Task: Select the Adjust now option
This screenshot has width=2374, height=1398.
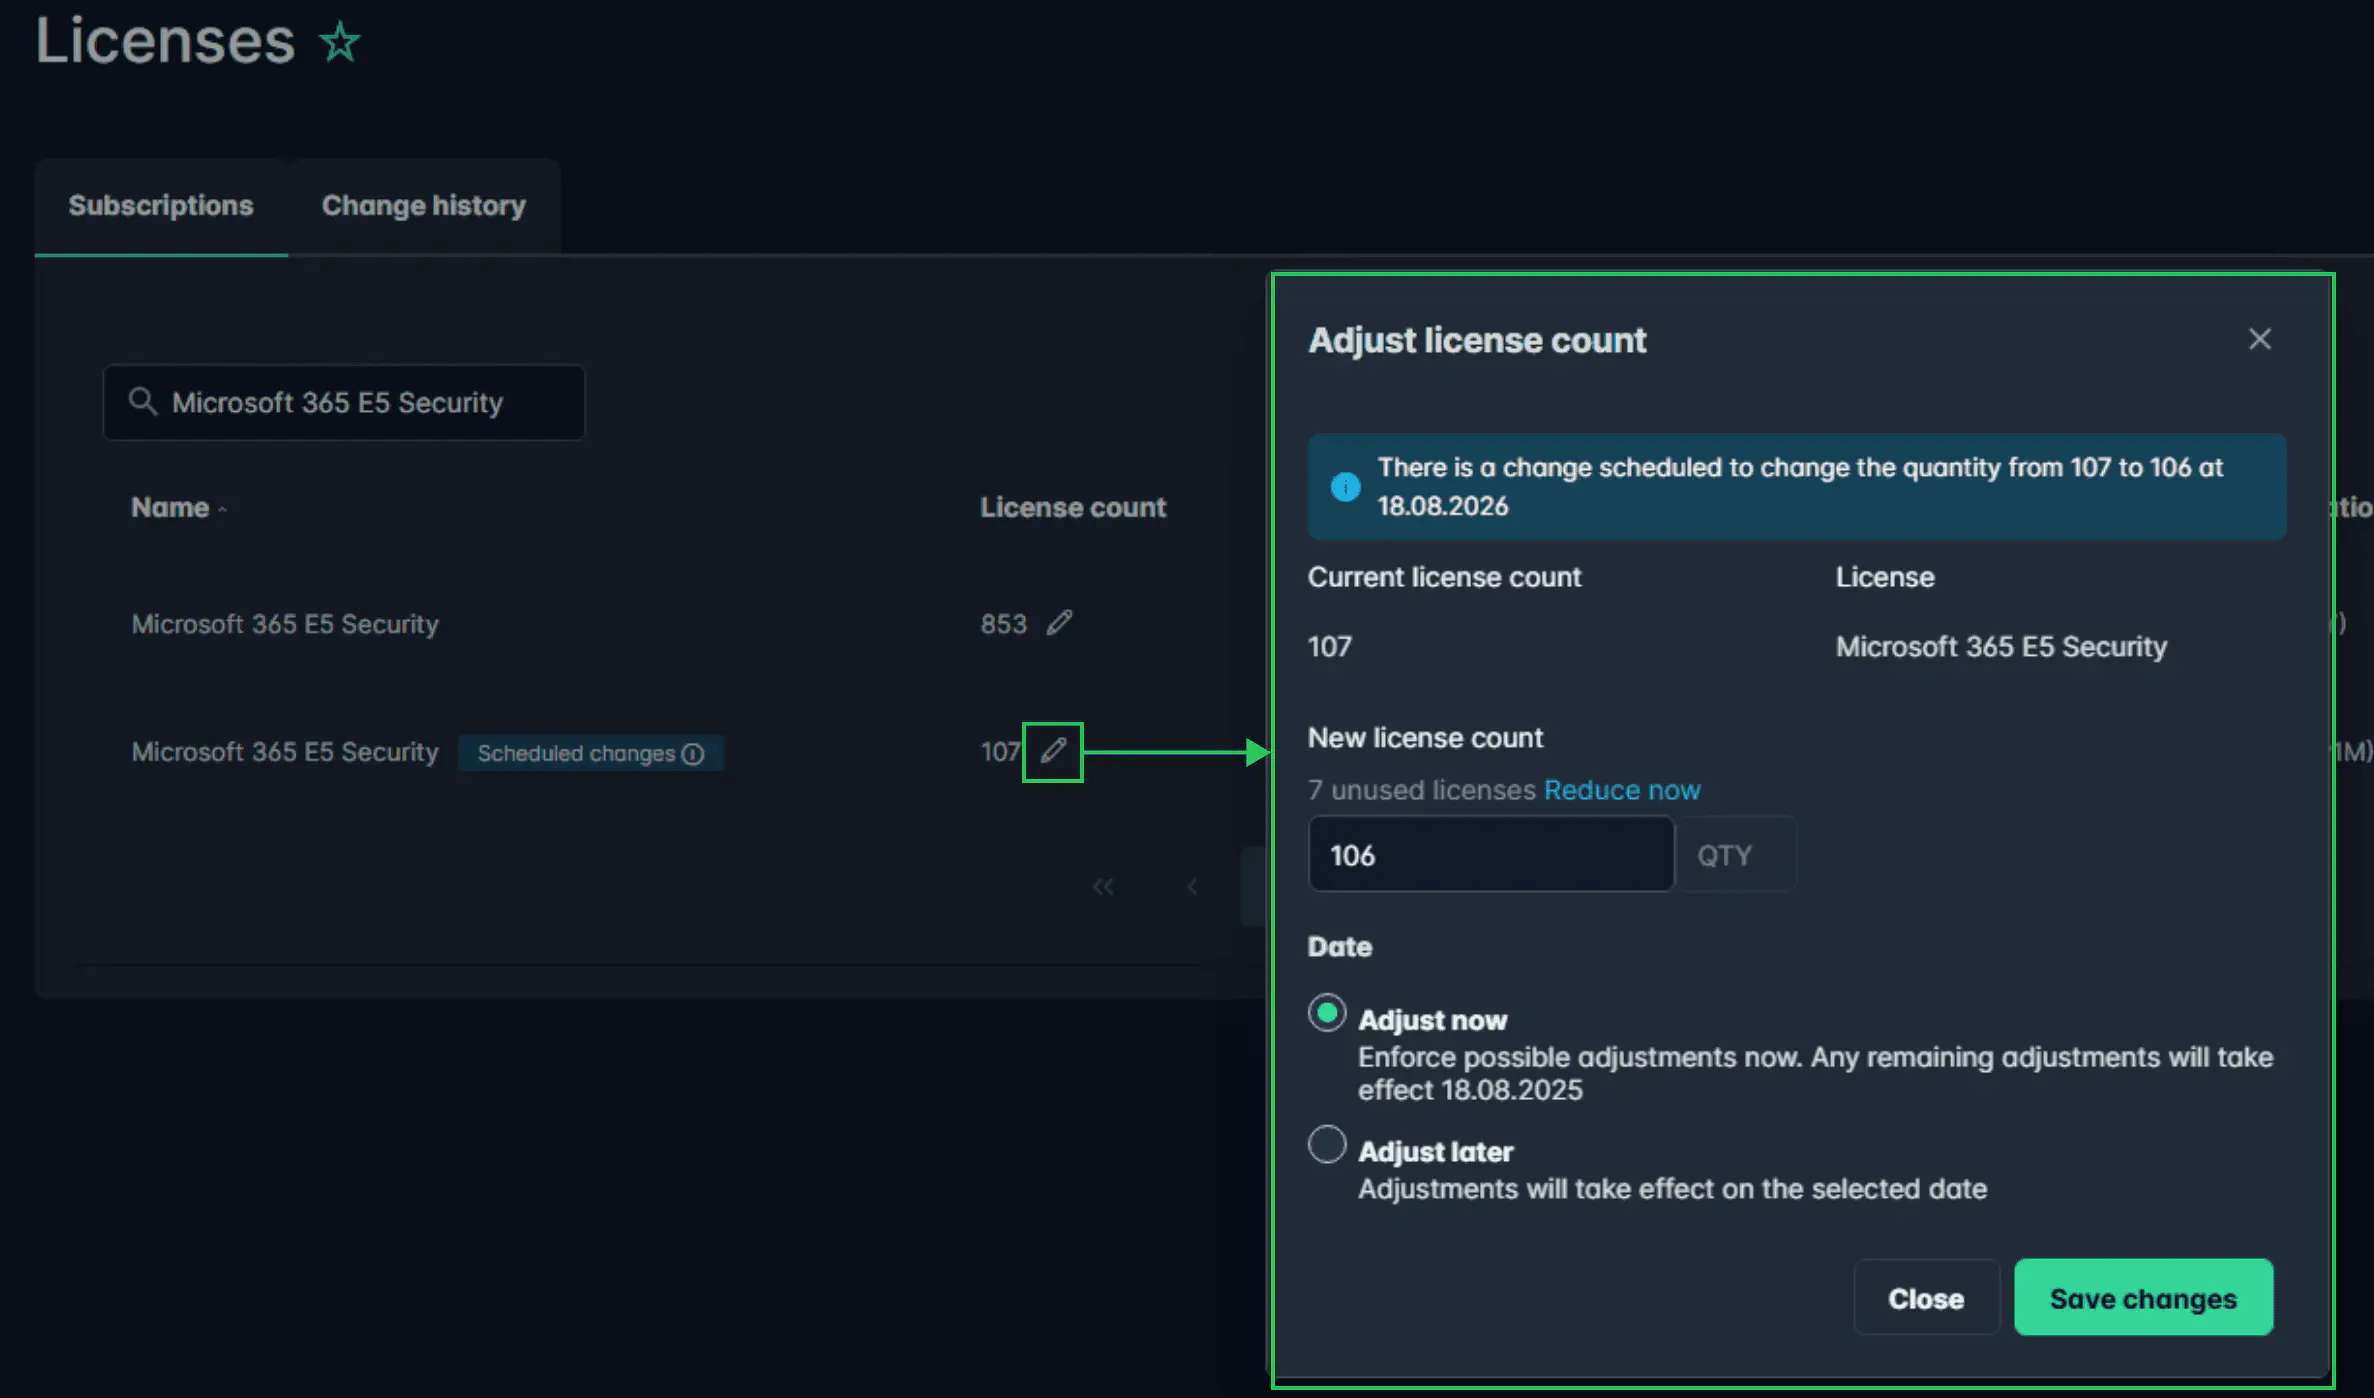Action: 1326,1013
